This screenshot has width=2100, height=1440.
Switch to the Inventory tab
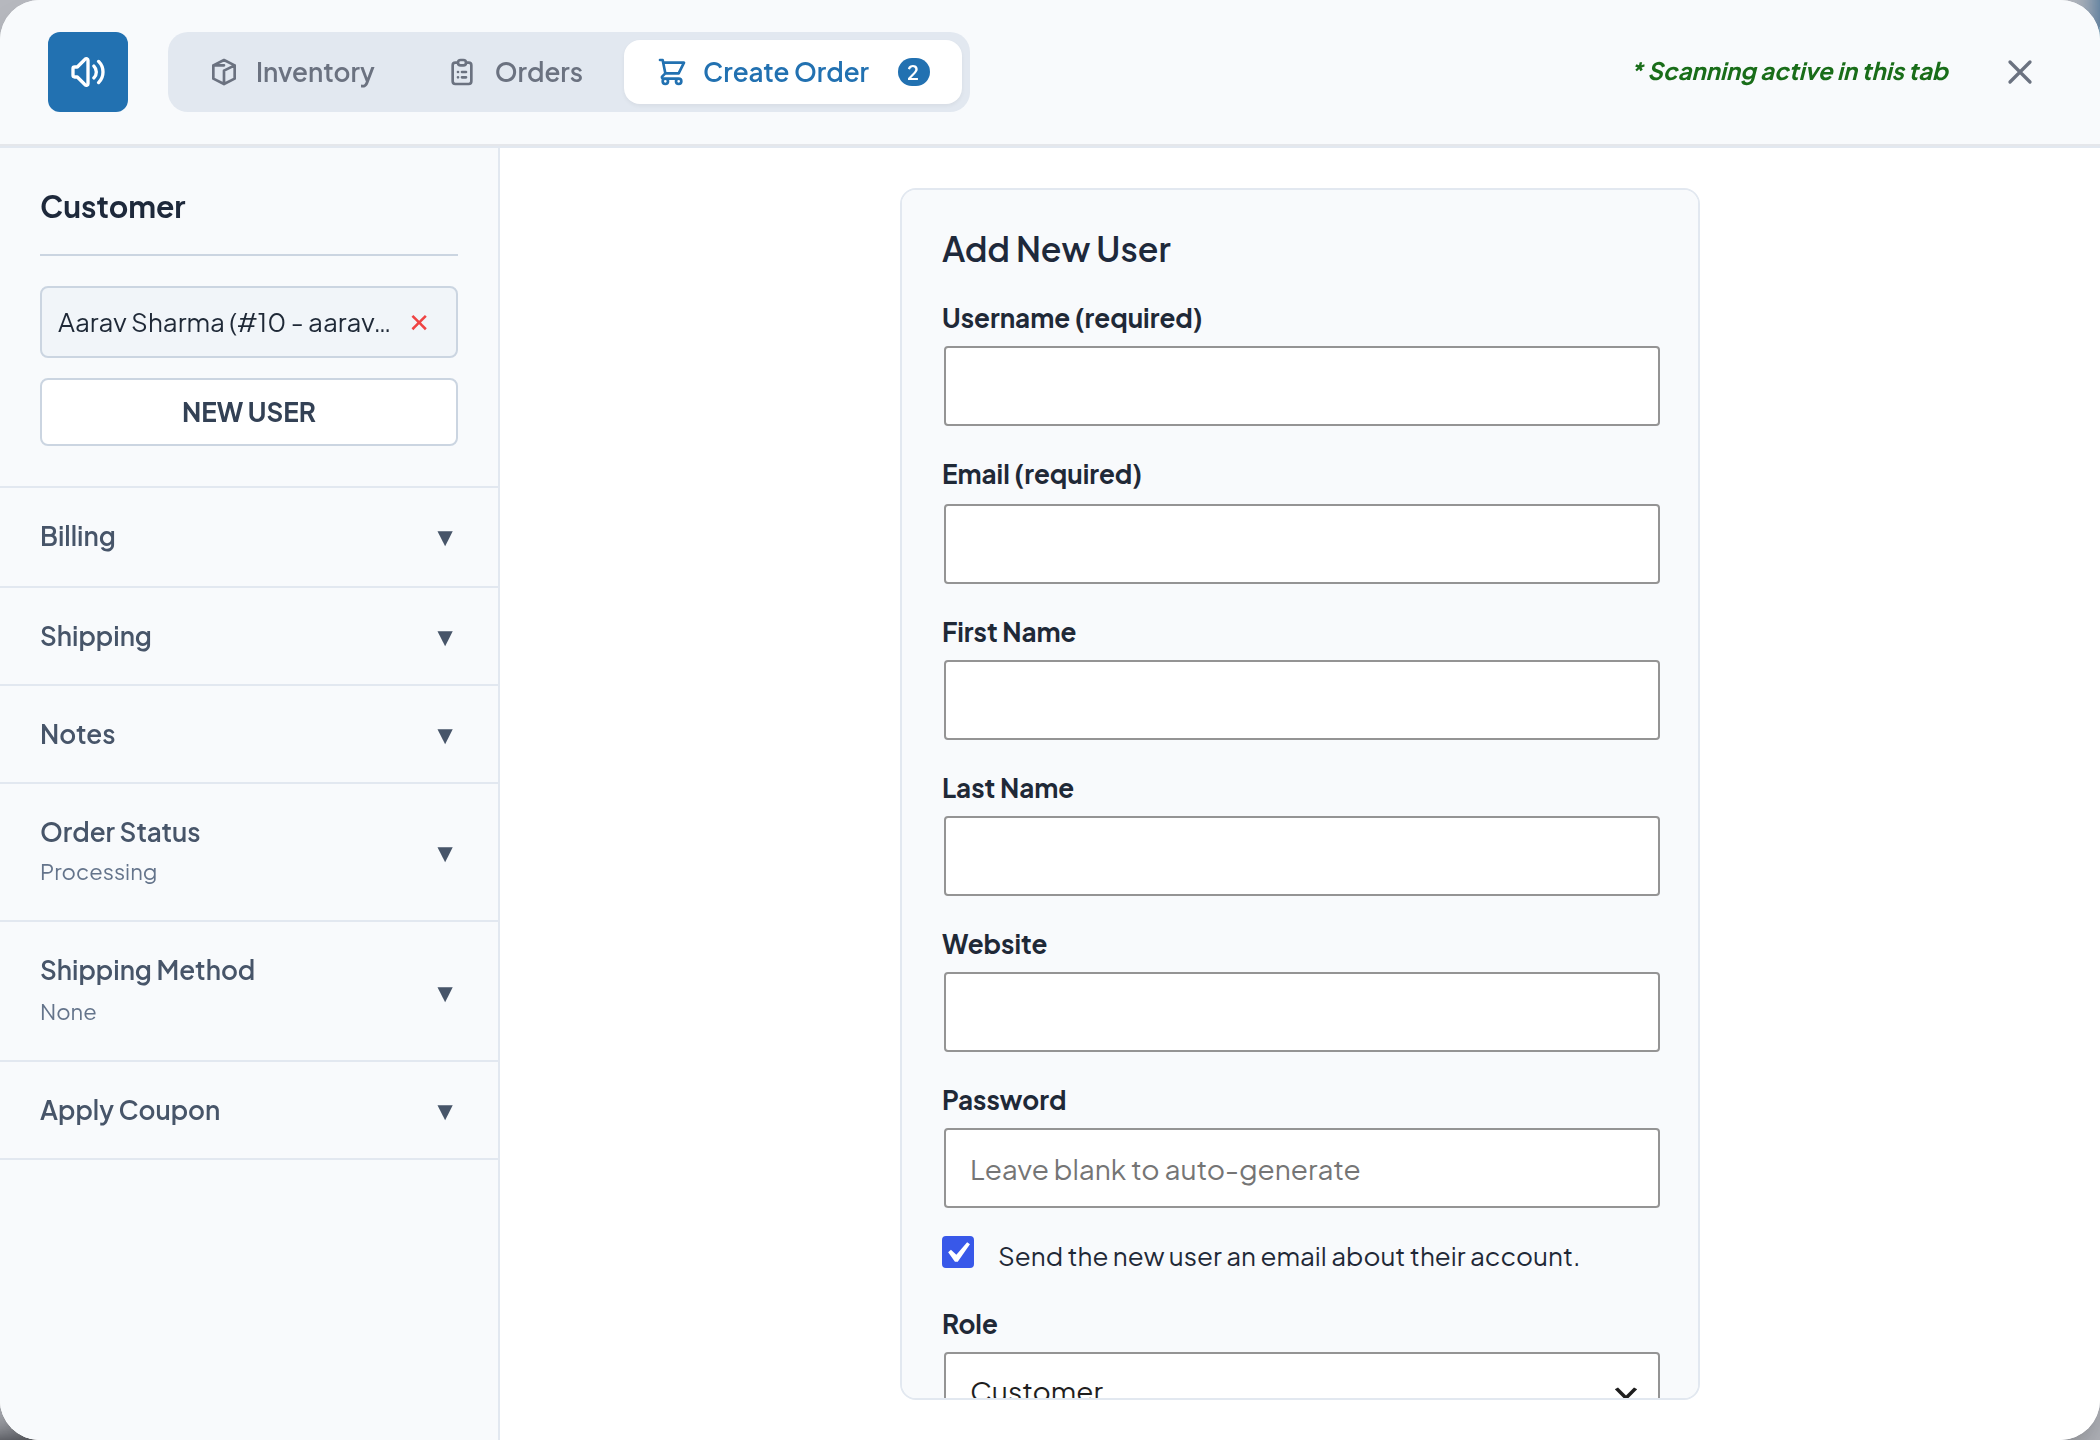(292, 72)
